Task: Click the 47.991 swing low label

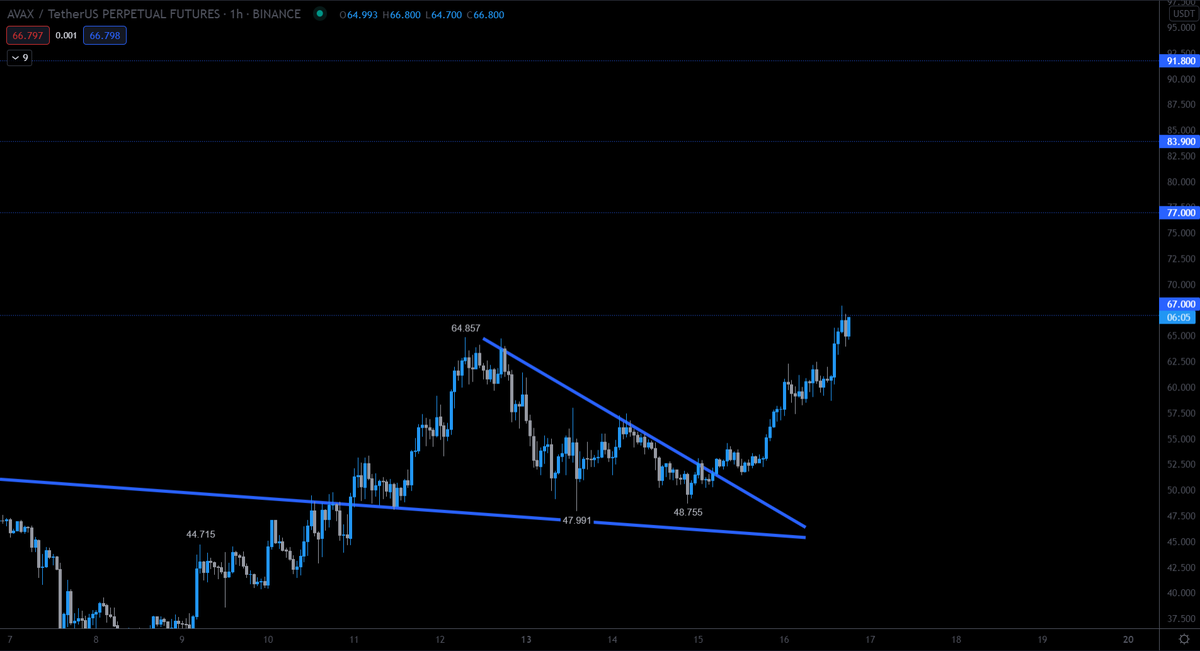Action: pyautogui.click(x=578, y=521)
